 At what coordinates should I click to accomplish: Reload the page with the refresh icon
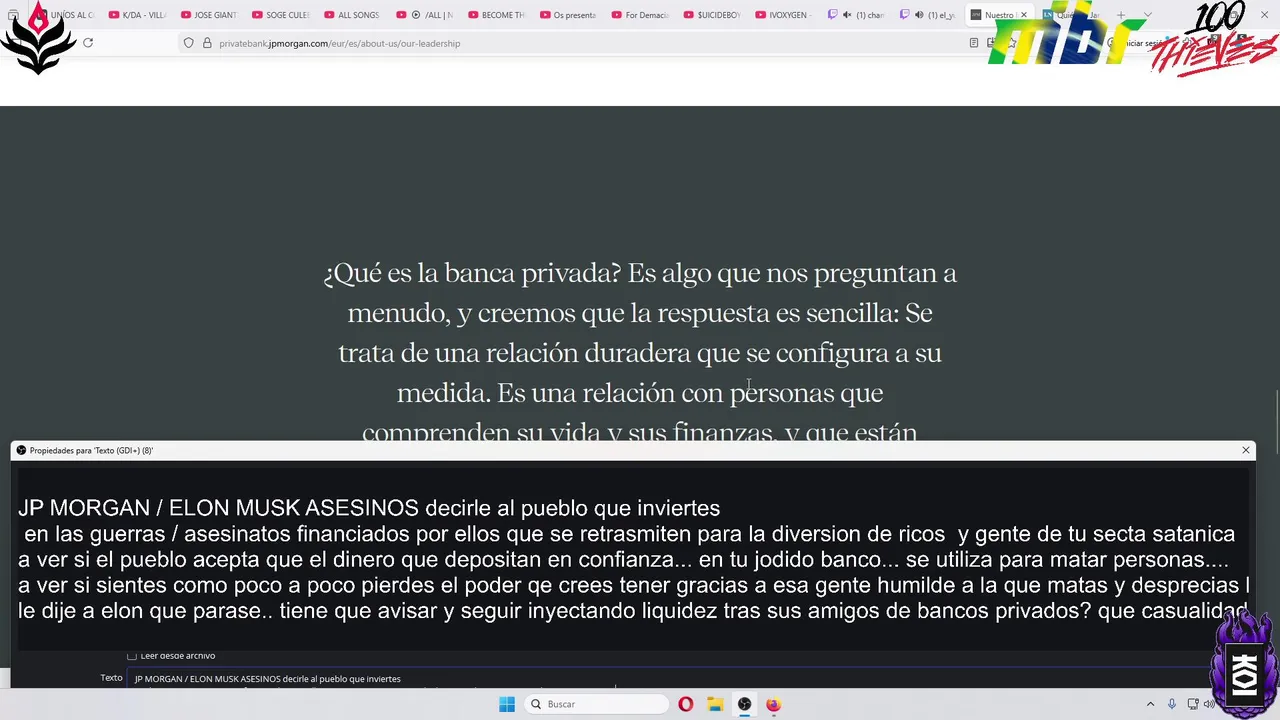pyautogui.click(x=88, y=43)
